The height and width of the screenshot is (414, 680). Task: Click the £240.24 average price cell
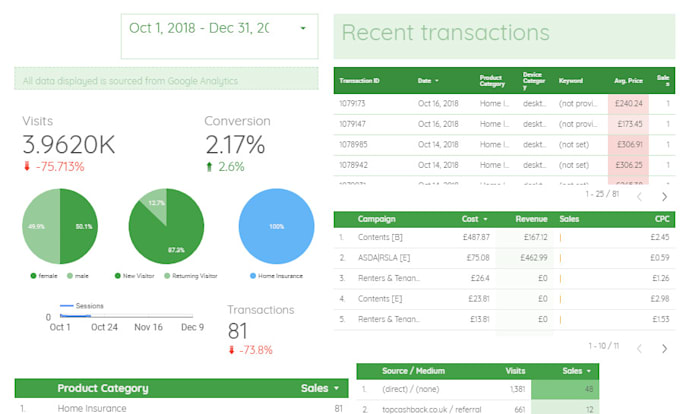(628, 104)
